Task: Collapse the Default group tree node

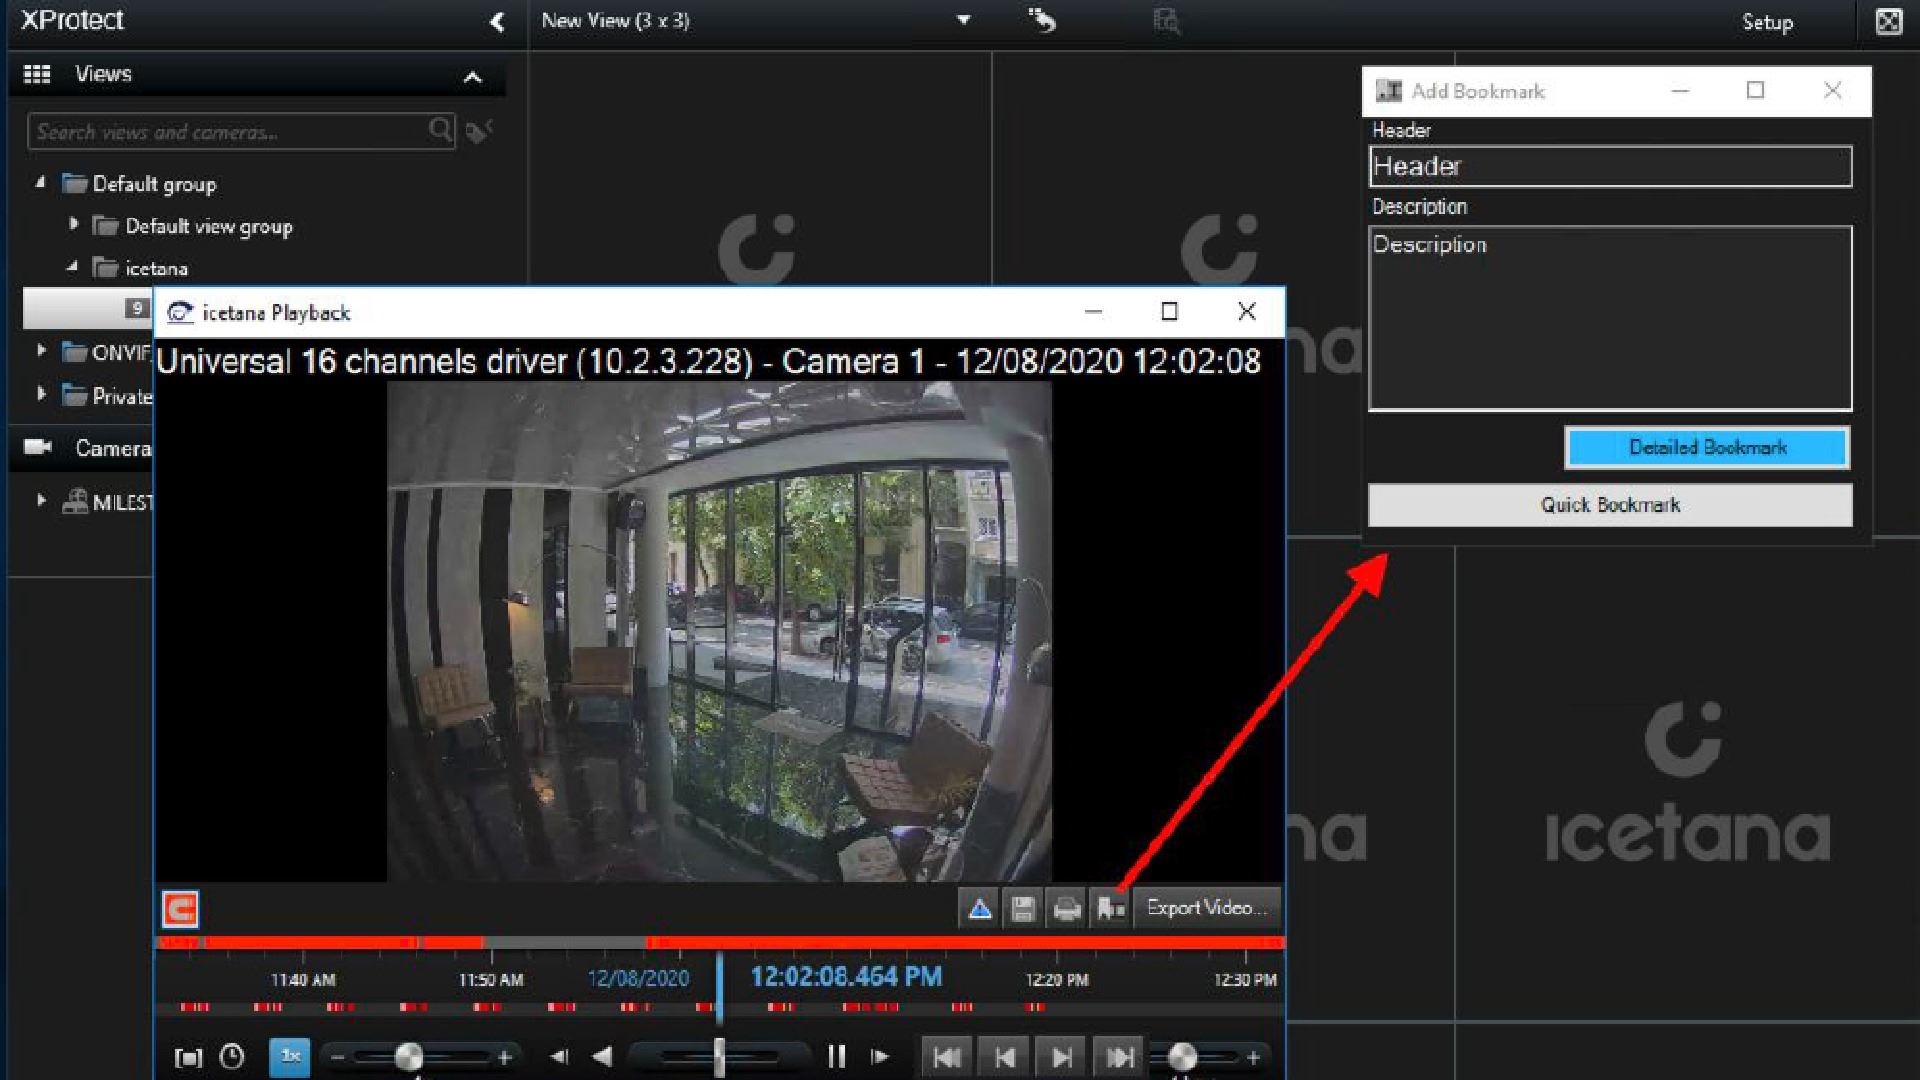Action: (40, 183)
